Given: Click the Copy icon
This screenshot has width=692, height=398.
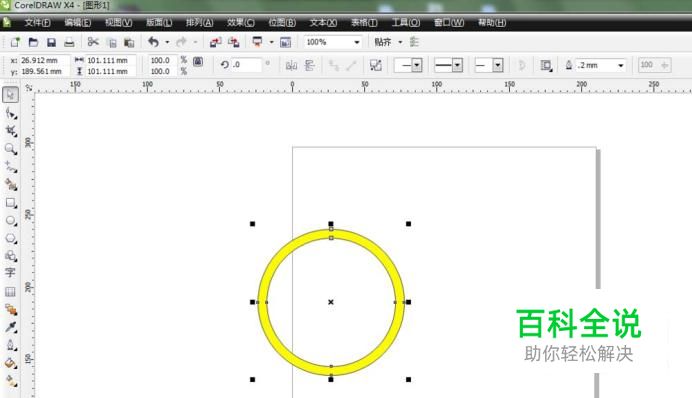Looking at the screenshot, I should (112, 42).
